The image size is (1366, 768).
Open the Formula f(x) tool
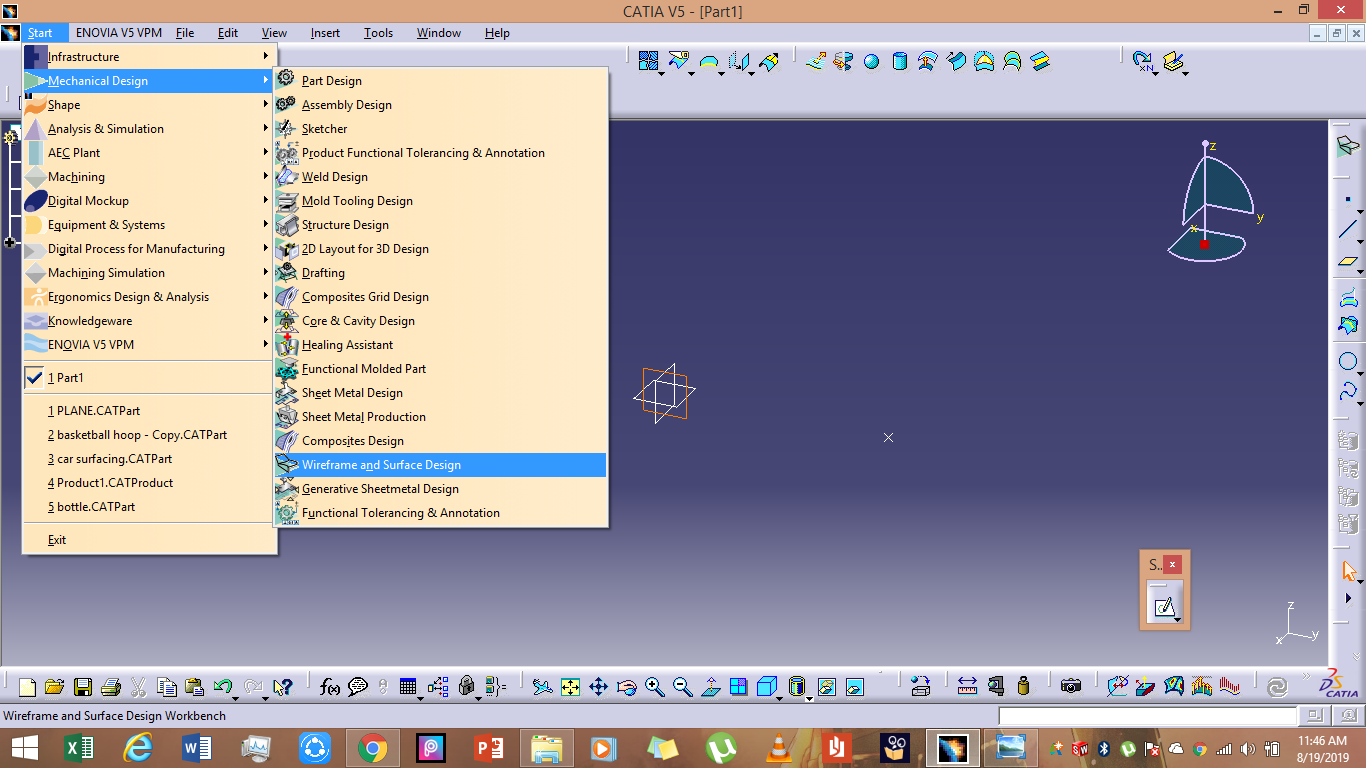(330, 687)
